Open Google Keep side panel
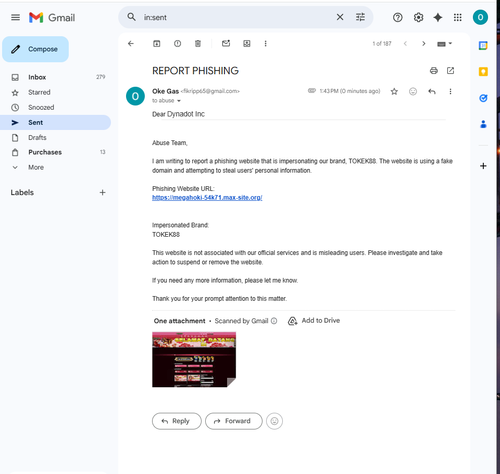Screen dimensions: 500x474 point(483,72)
